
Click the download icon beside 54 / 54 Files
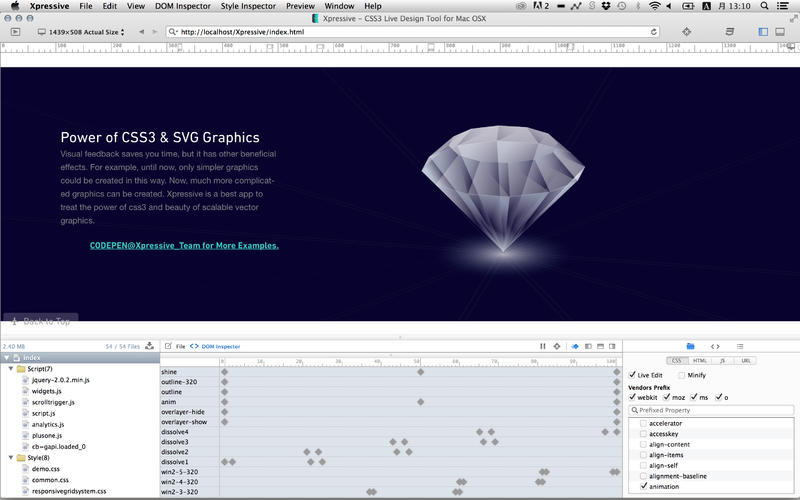click(149, 346)
